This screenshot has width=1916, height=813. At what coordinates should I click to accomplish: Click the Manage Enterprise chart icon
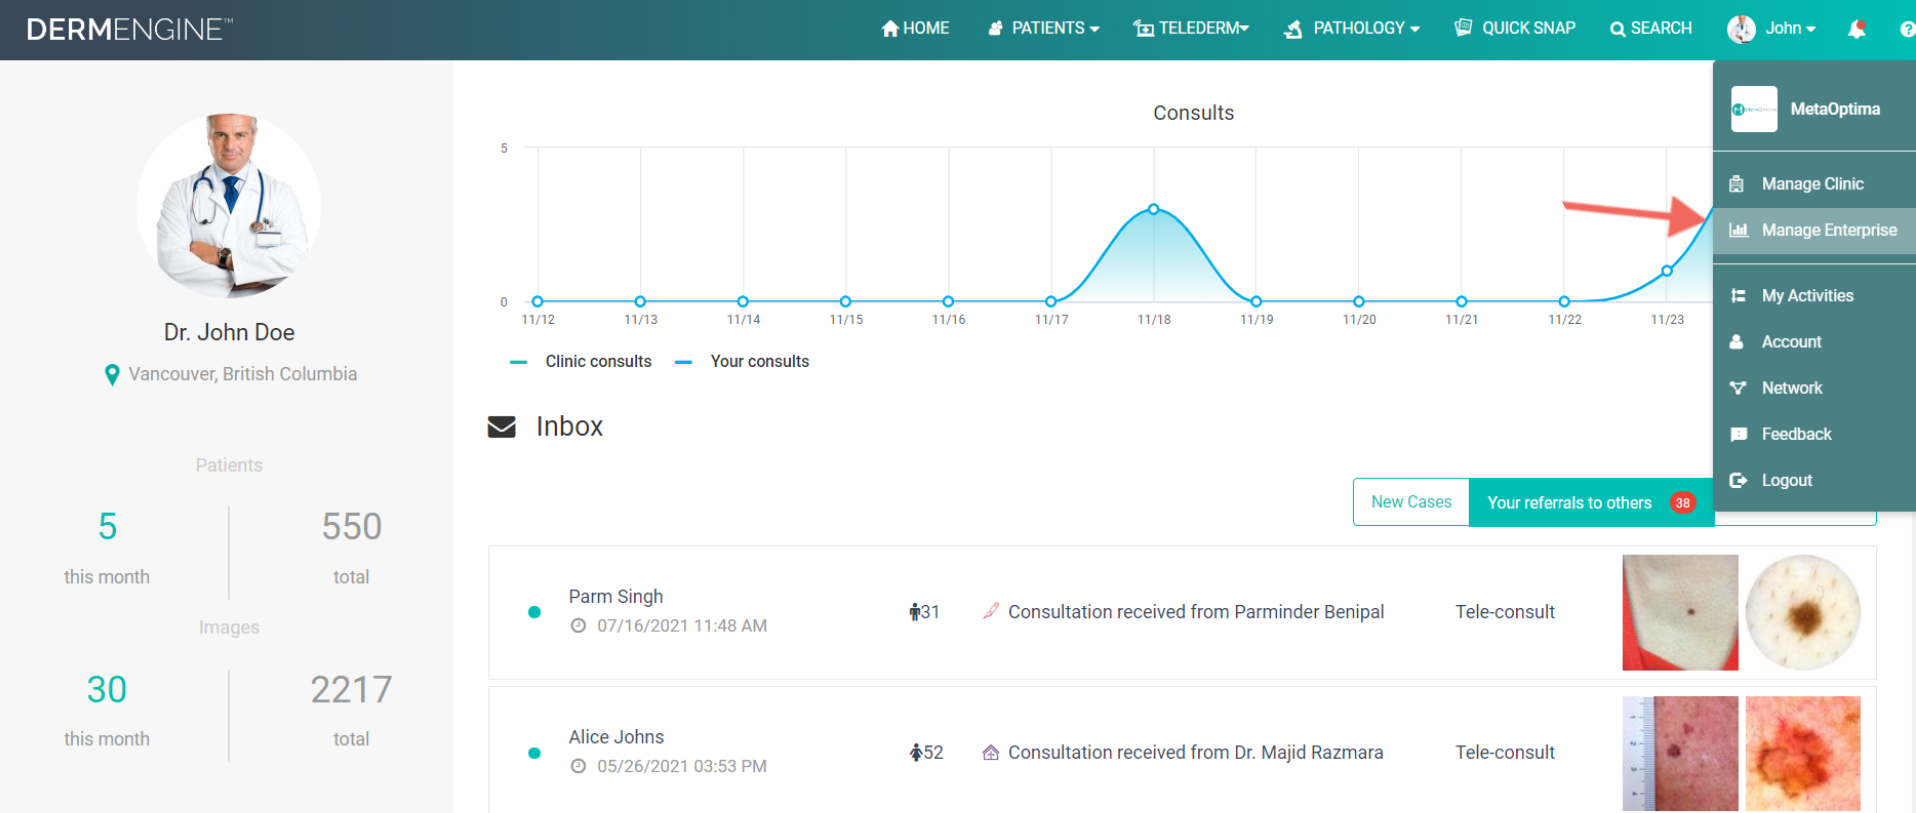(1738, 230)
